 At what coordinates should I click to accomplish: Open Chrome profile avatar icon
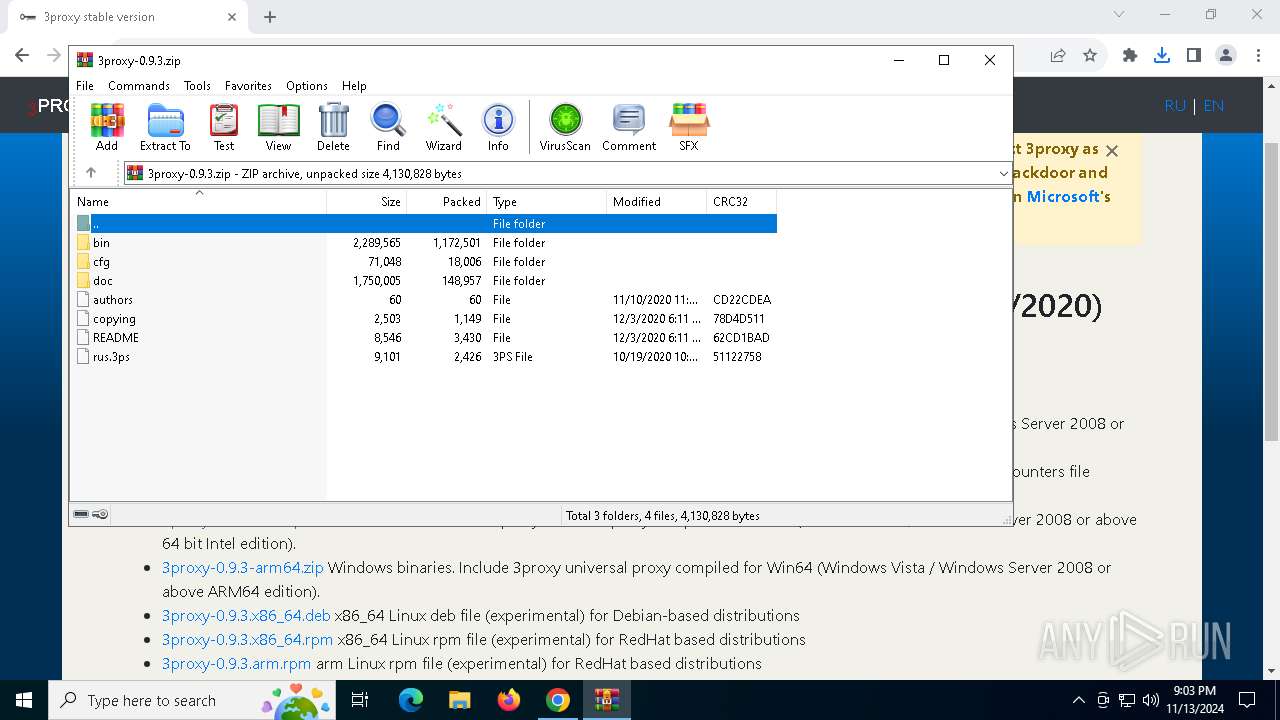[1225, 56]
